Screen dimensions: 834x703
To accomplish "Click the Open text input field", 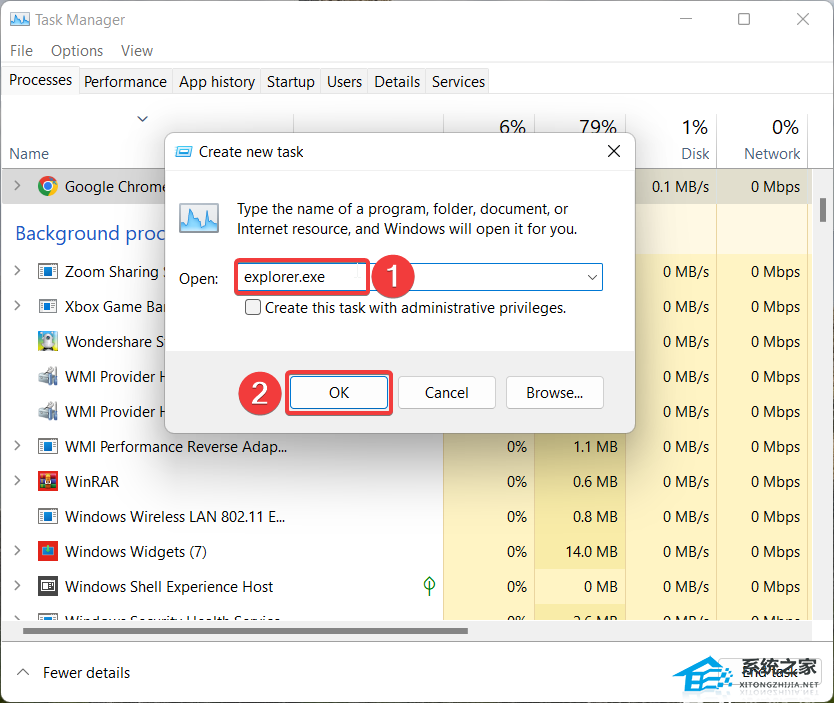I will [419, 277].
